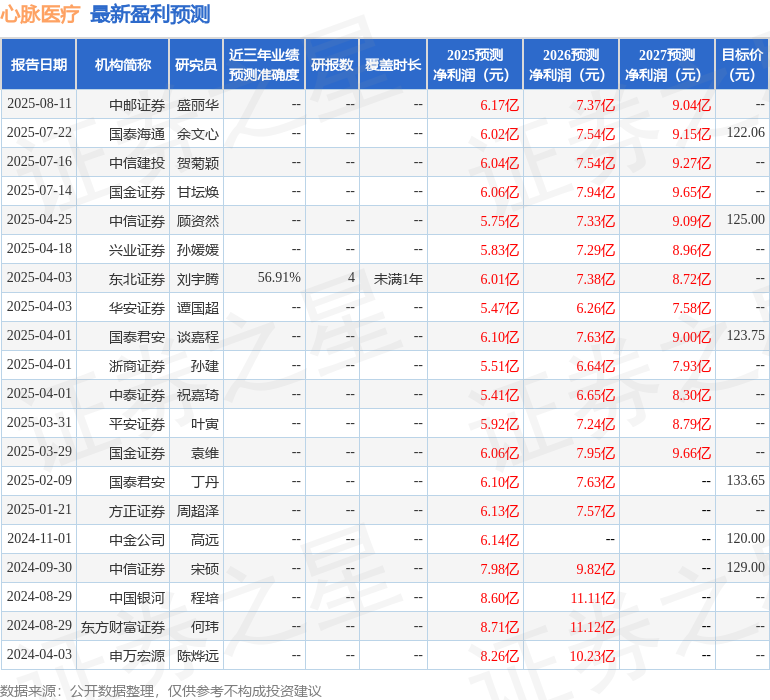
Task: Click institution 中信建投
Action: click(137, 163)
